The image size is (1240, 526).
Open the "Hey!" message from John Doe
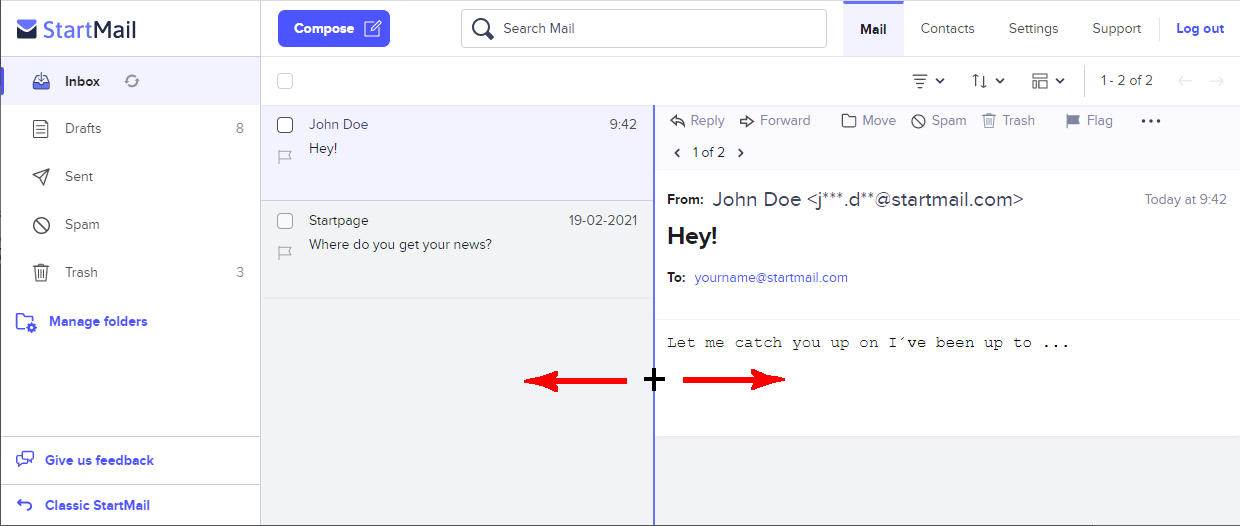click(457, 153)
